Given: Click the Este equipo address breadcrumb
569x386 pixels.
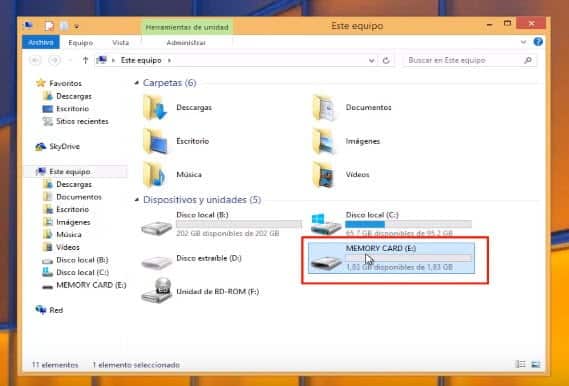Looking at the screenshot, I should point(141,60).
